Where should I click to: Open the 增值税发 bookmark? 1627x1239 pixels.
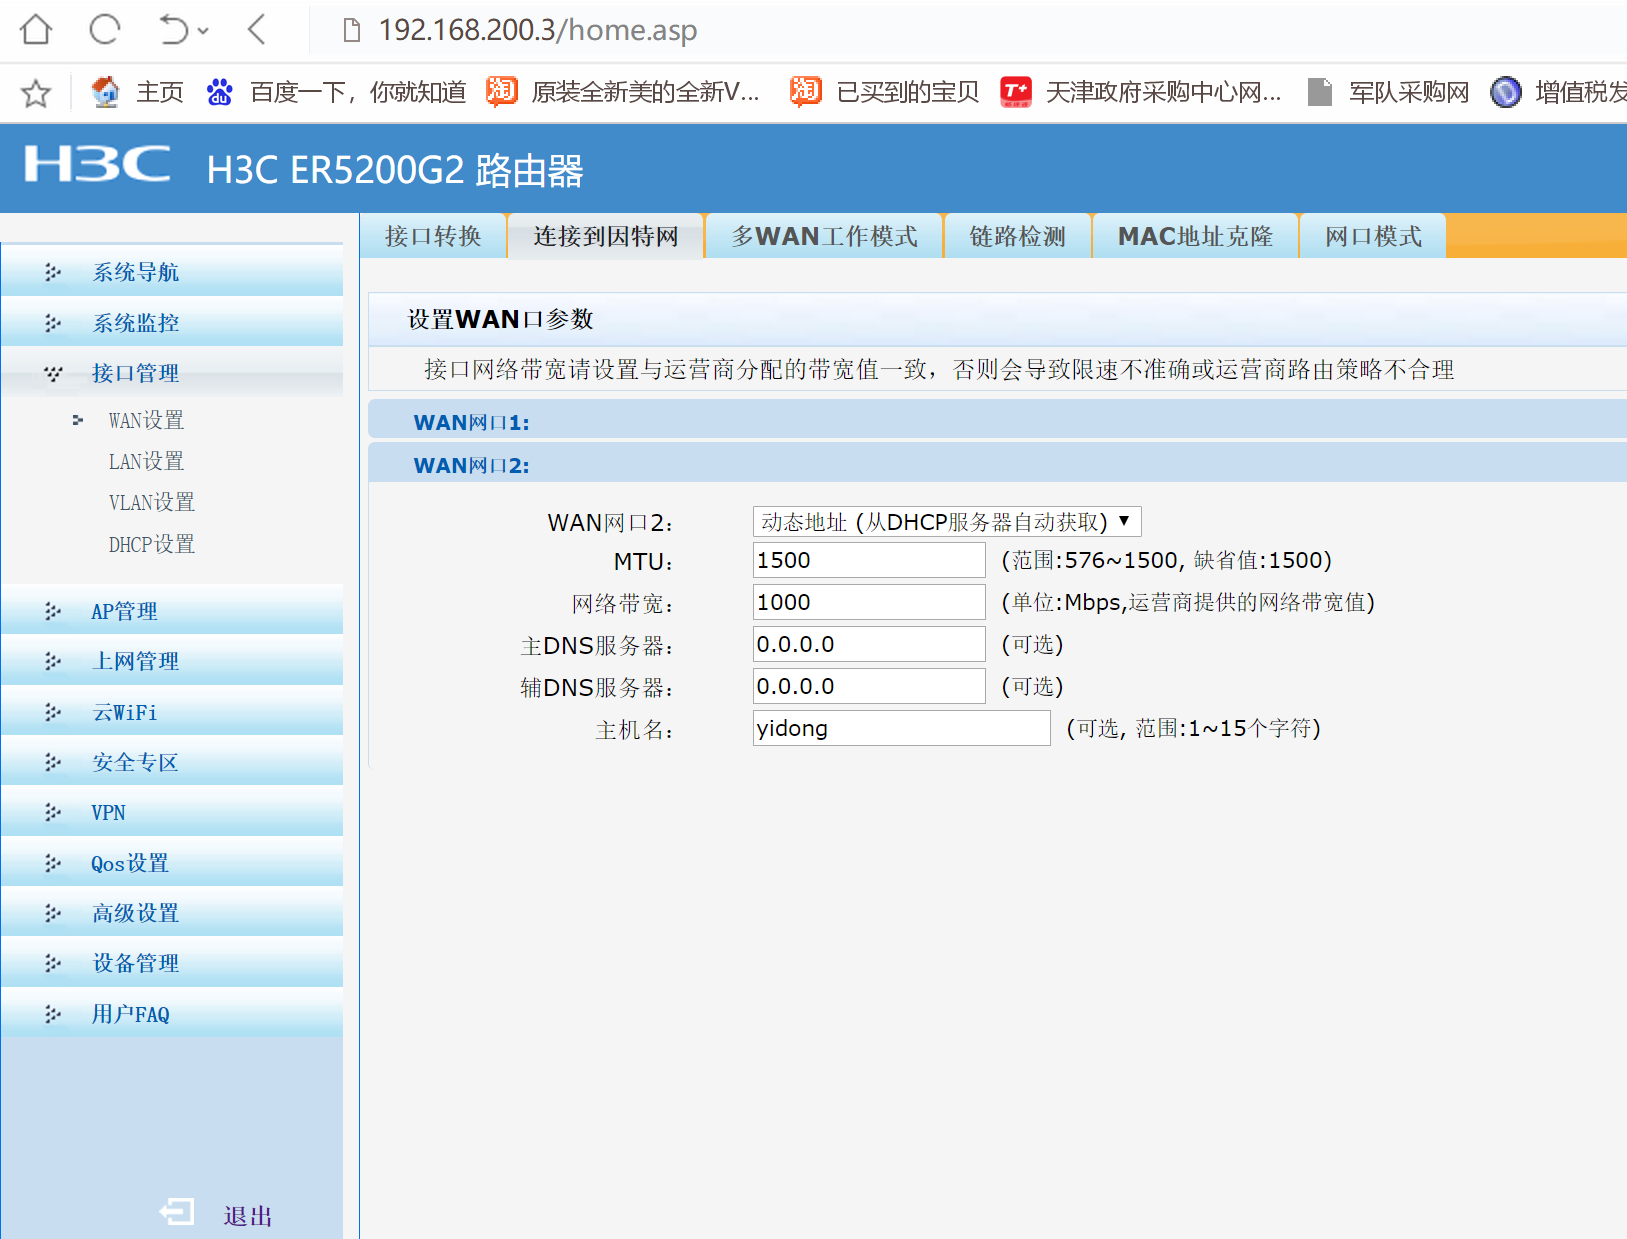pyautogui.click(x=1558, y=92)
